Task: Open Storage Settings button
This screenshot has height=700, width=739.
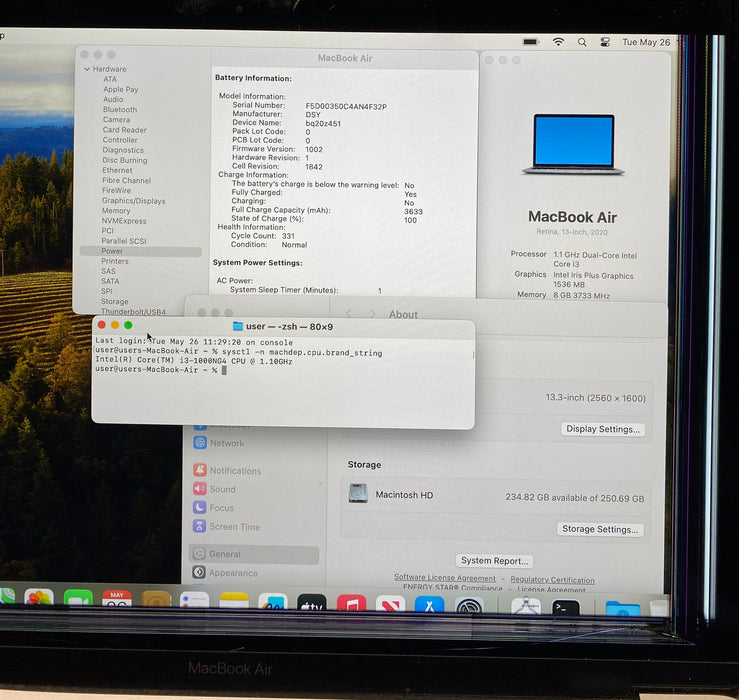Action: pos(600,529)
